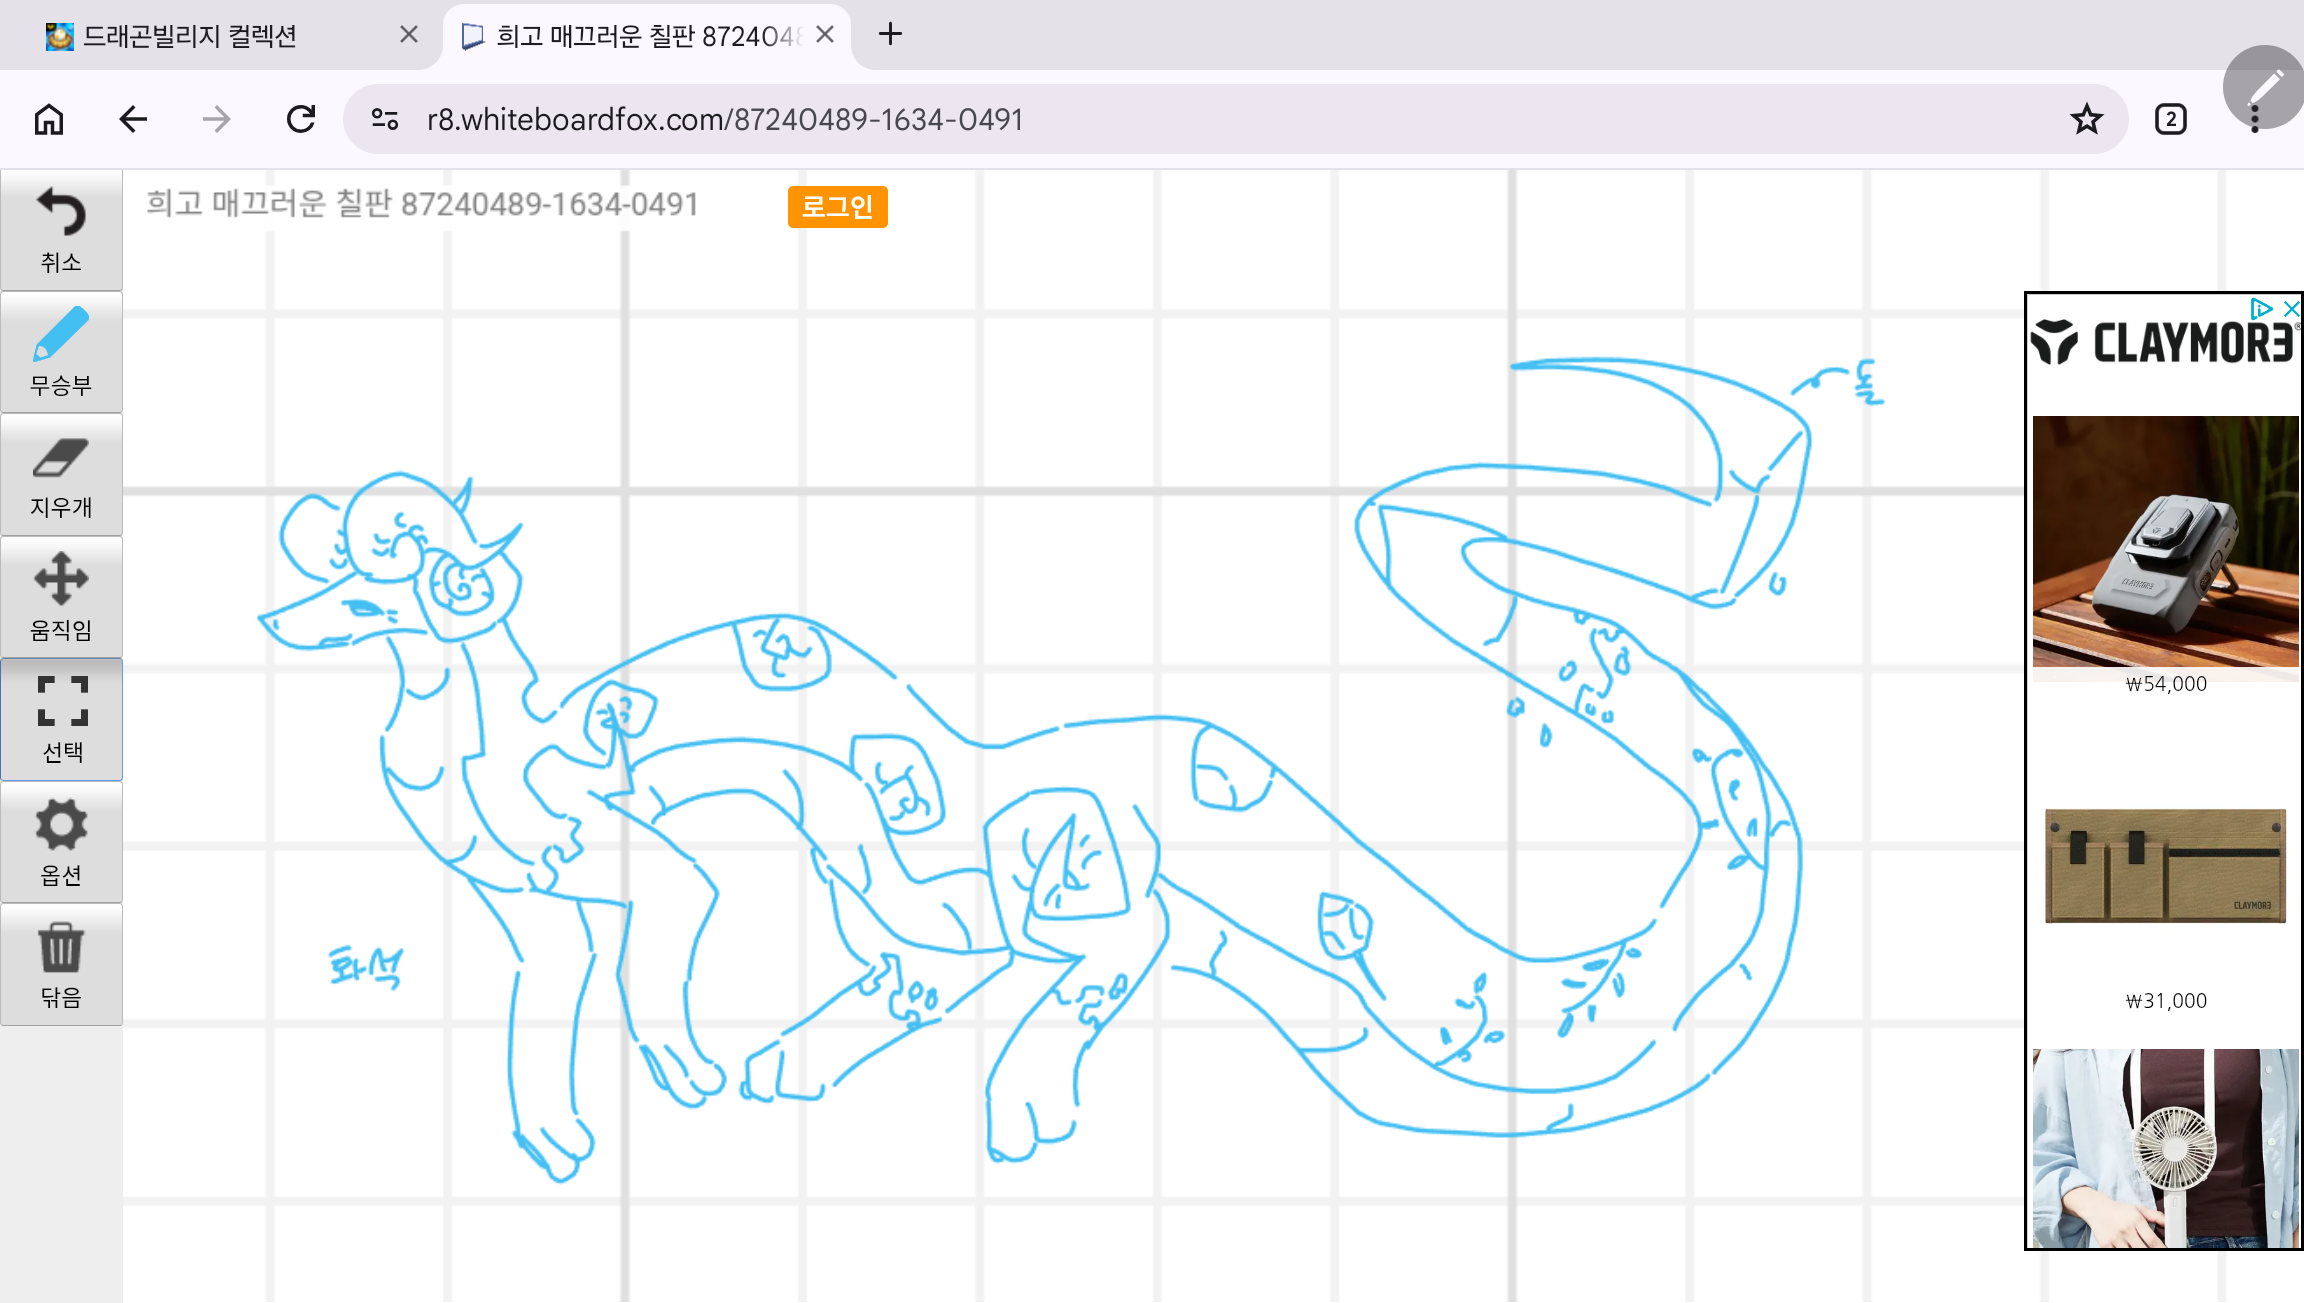This screenshot has width=2304, height=1303.
Task: Go to browser home page
Action: 49,120
